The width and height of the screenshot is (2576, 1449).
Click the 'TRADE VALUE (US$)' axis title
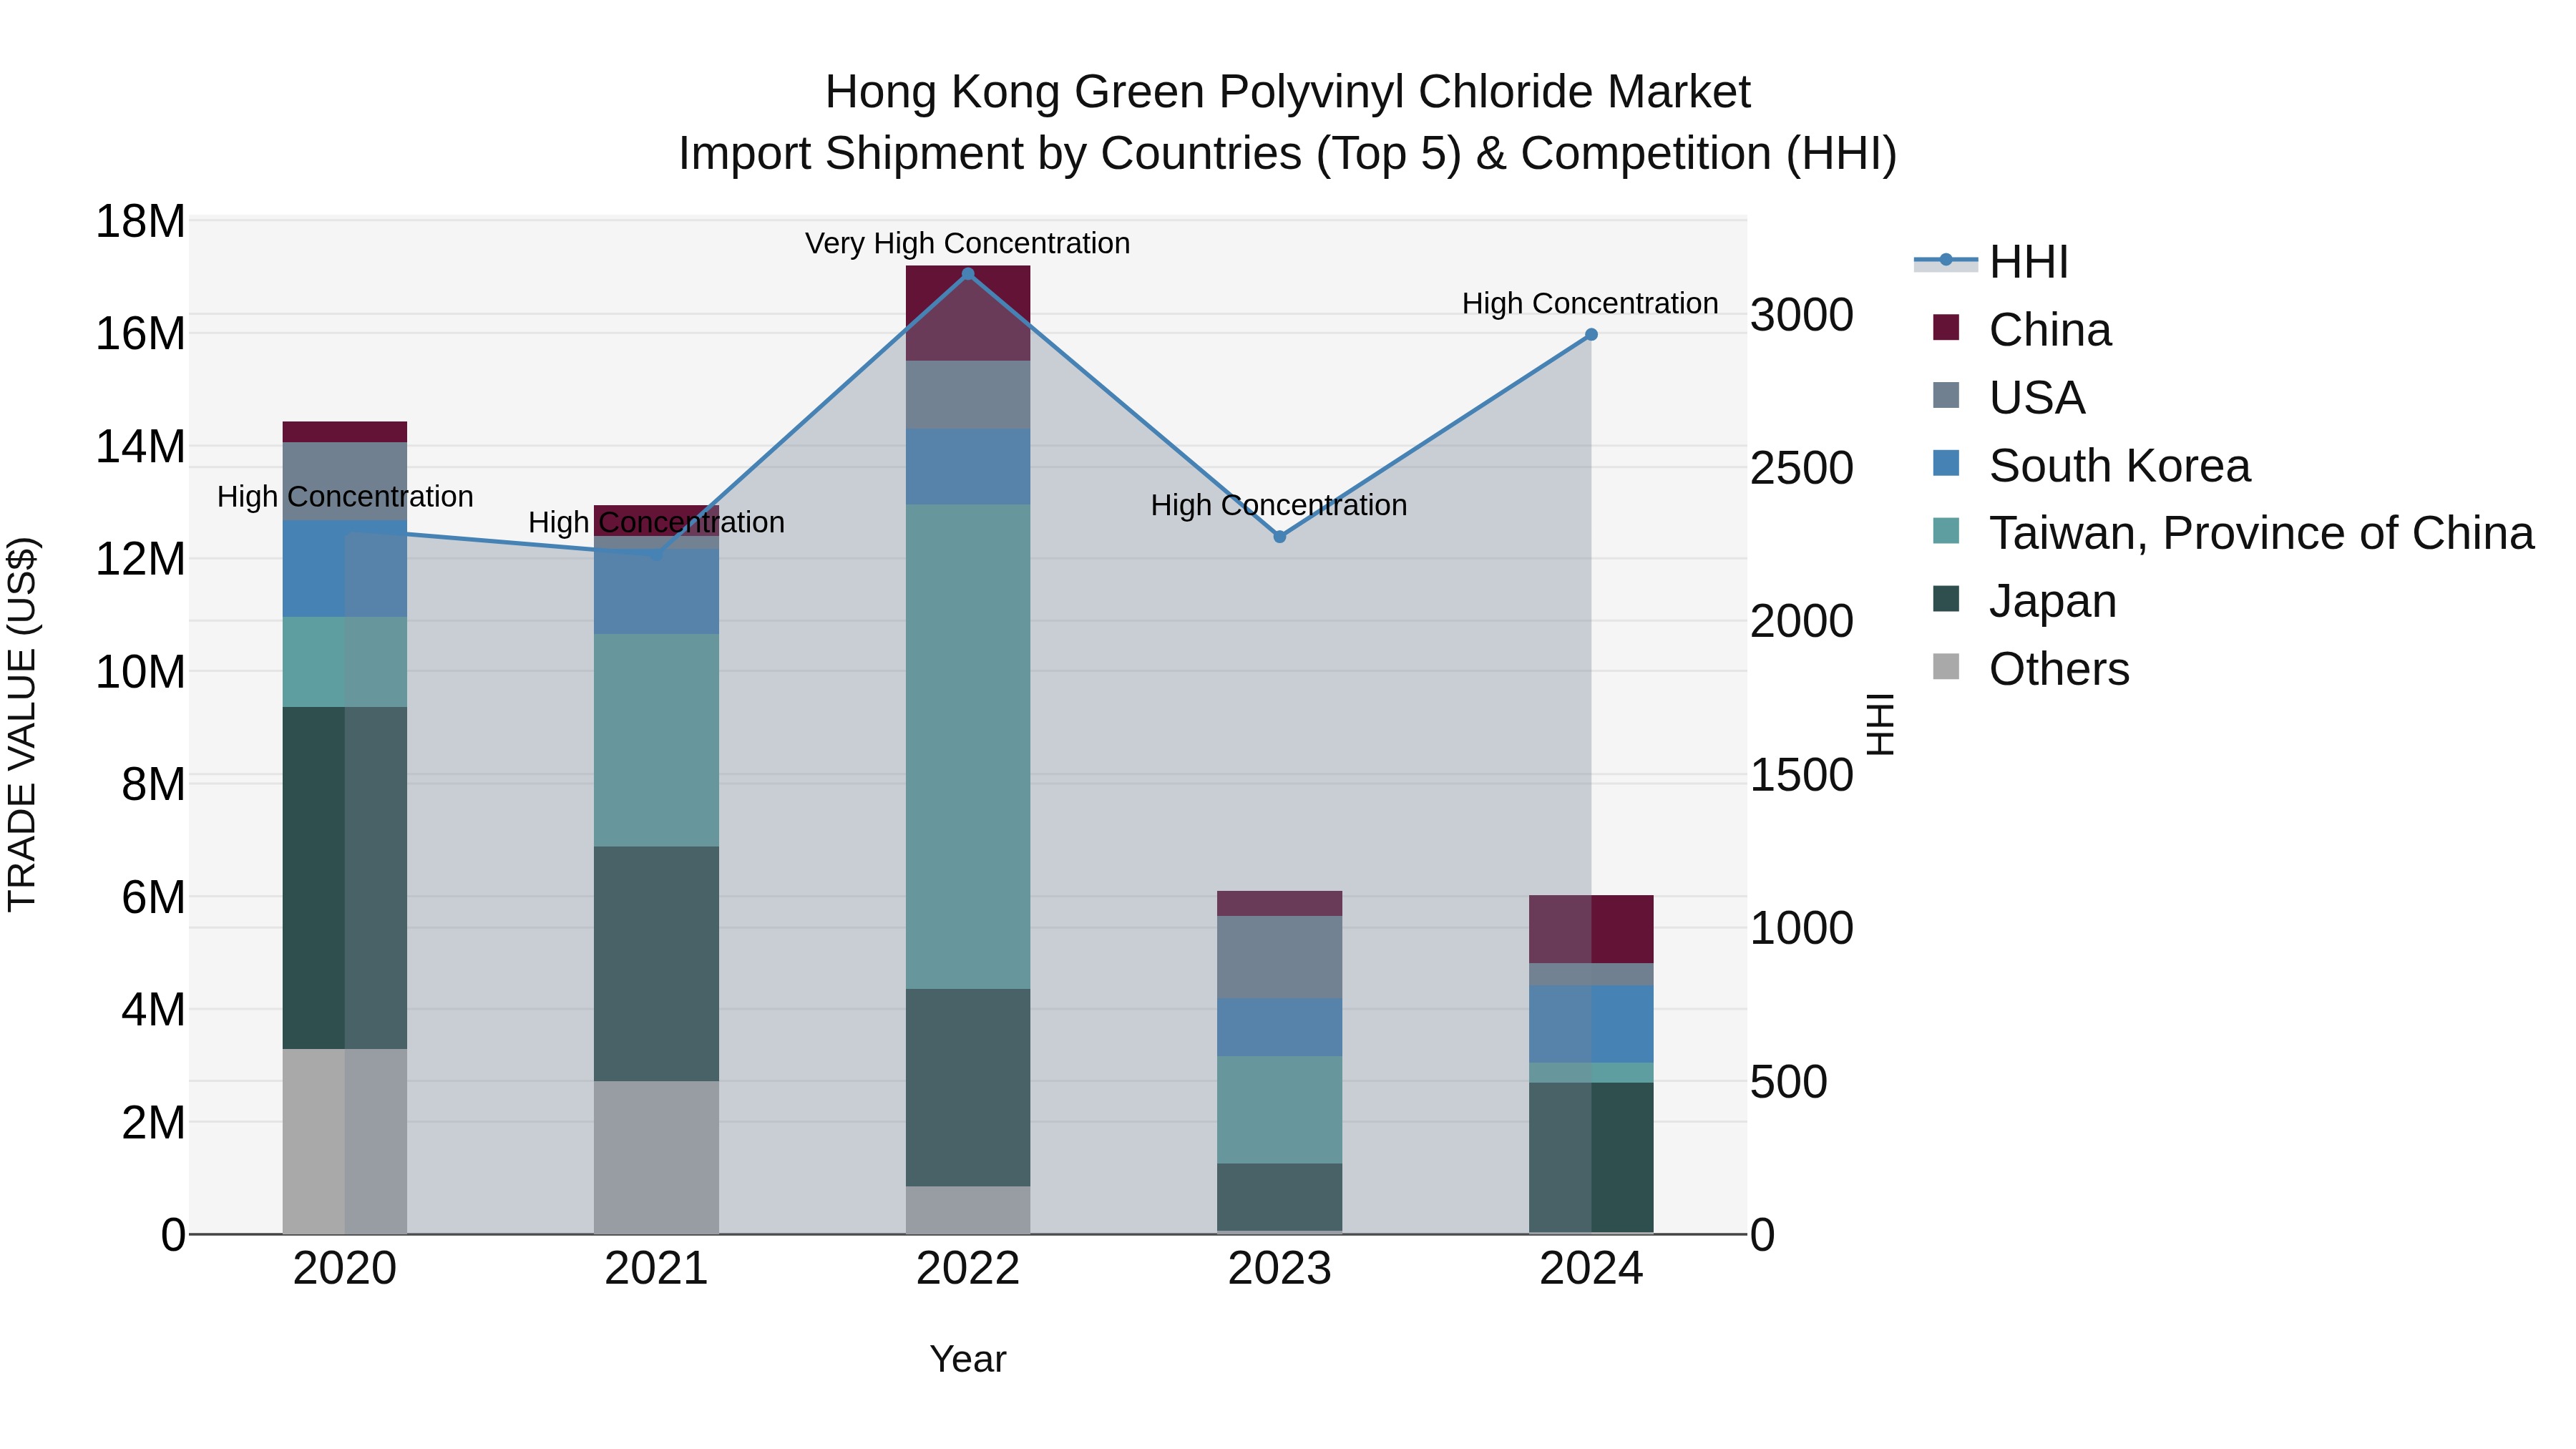pos(22,725)
